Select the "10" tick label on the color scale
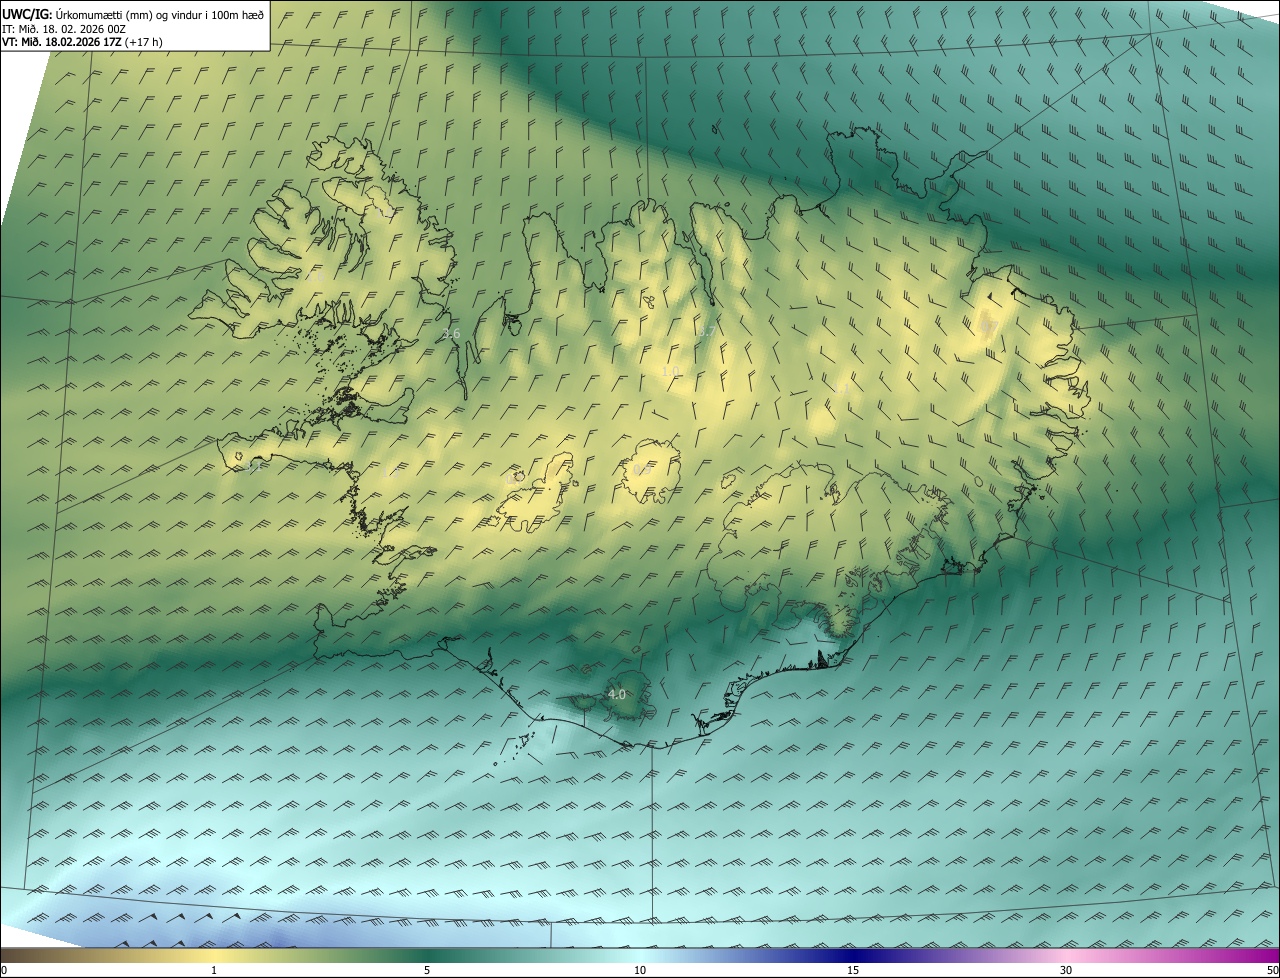Screen dimensions: 1280x978 click(x=640, y=970)
